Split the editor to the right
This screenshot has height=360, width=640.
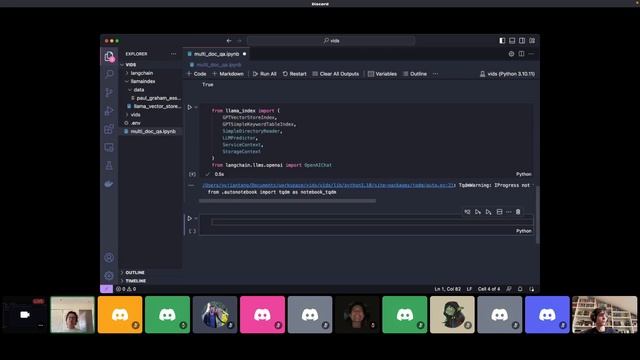(521, 54)
